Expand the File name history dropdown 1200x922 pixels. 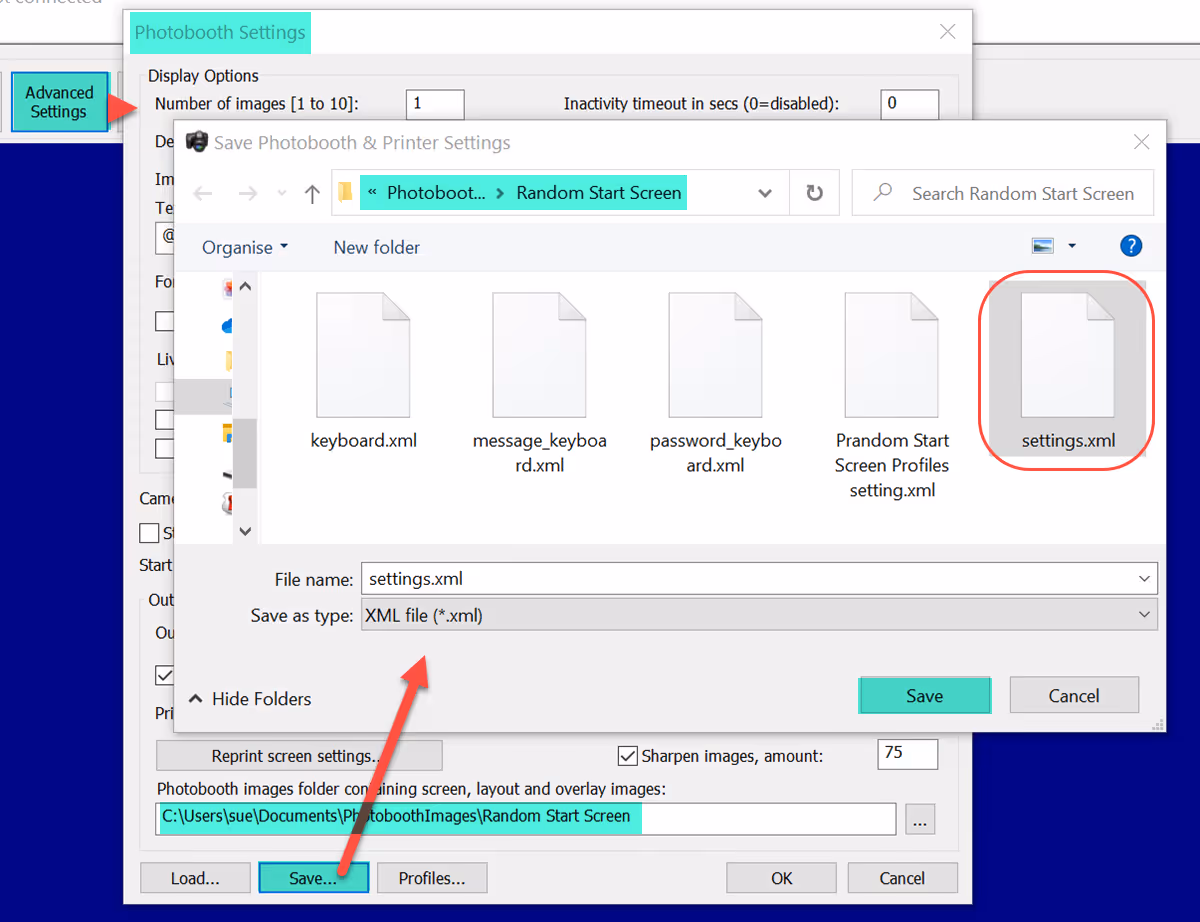[1144, 578]
